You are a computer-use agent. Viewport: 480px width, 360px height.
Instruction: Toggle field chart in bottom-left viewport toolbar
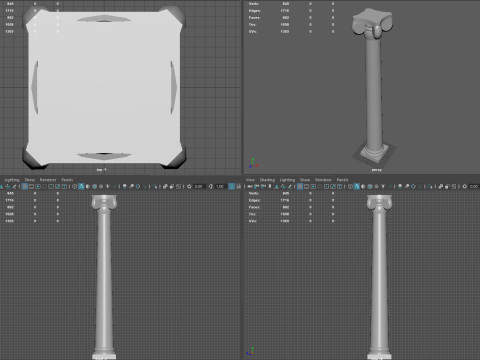pyautogui.click(x=51, y=187)
